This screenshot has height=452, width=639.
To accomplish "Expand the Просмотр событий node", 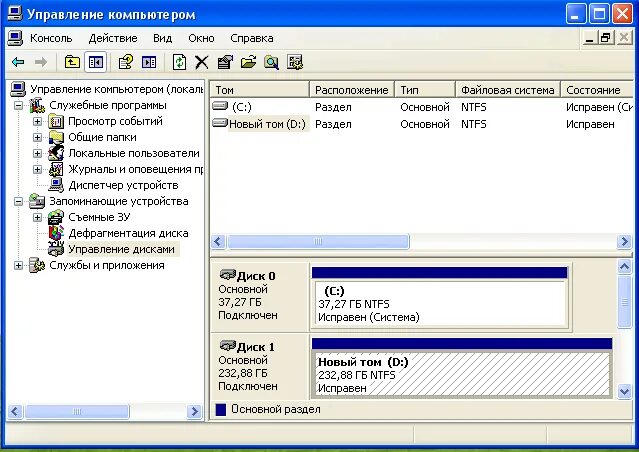I will click(x=37, y=121).
